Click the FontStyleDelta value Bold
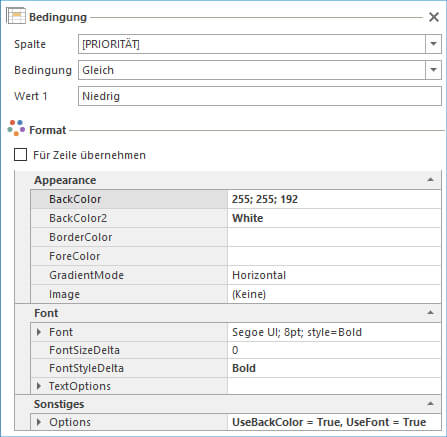The height and width of the screenshot is (437, 447). 244,368
